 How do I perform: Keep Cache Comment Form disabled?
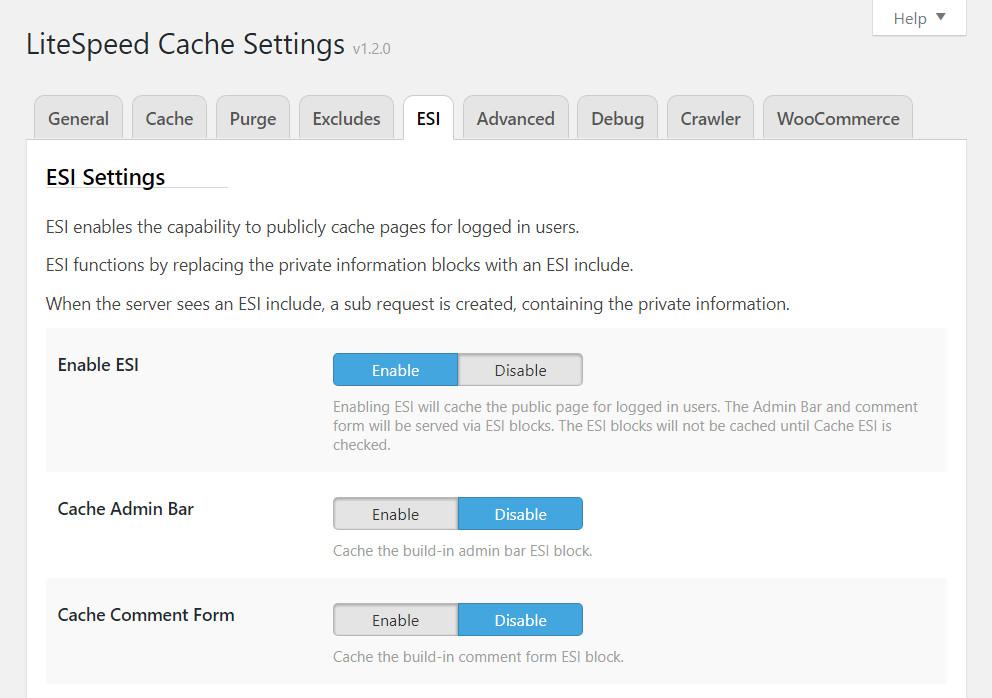[x=520, y=619]
